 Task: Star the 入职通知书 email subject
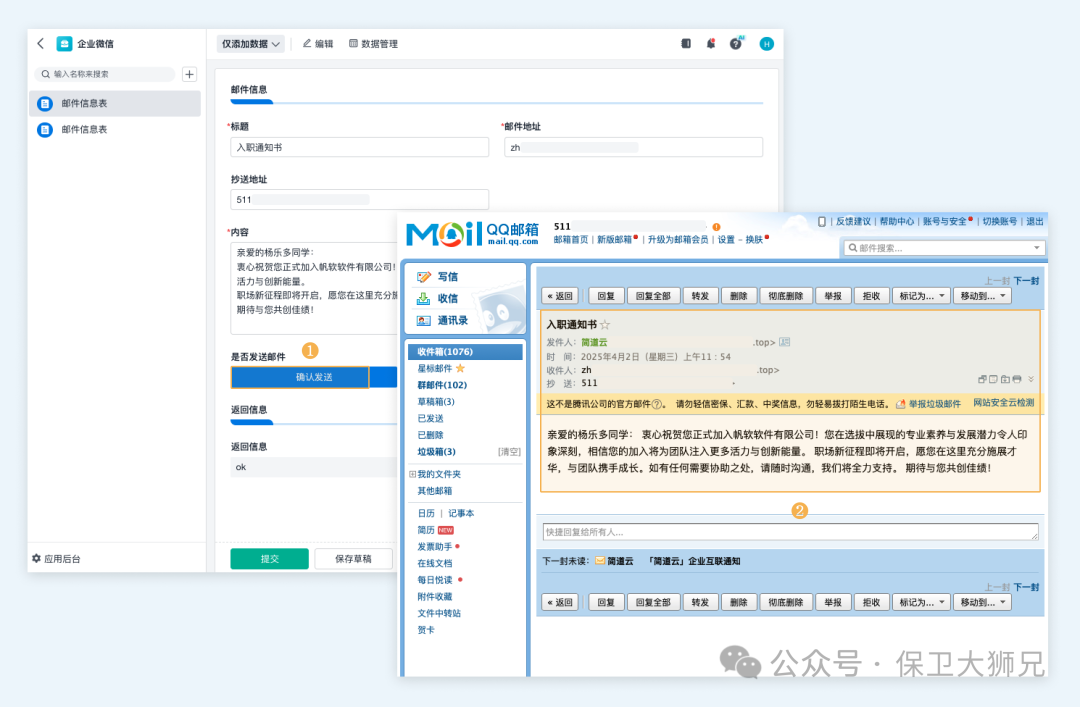(605, 325)
